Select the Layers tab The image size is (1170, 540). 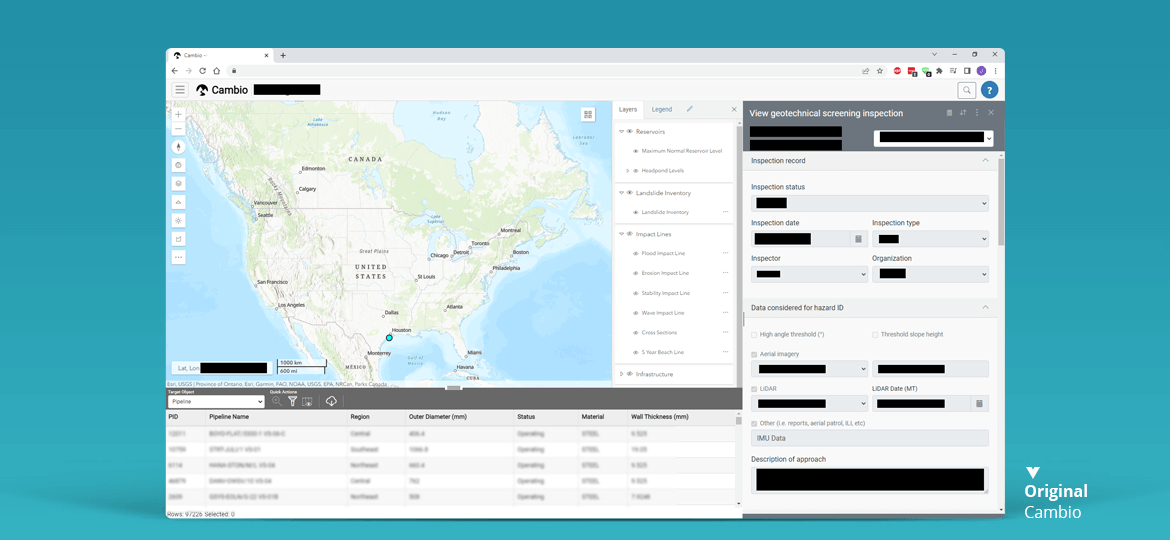(628, 109)
